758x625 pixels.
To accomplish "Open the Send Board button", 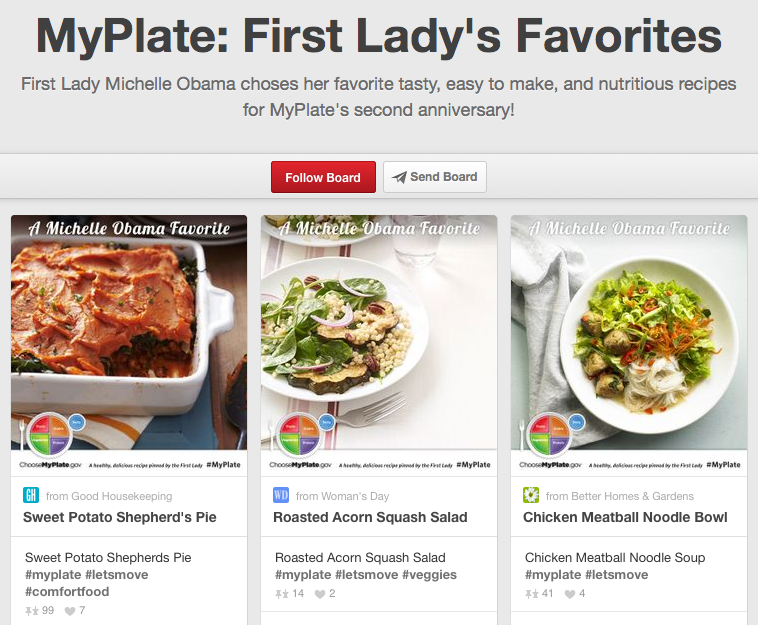I will [435, 177].
